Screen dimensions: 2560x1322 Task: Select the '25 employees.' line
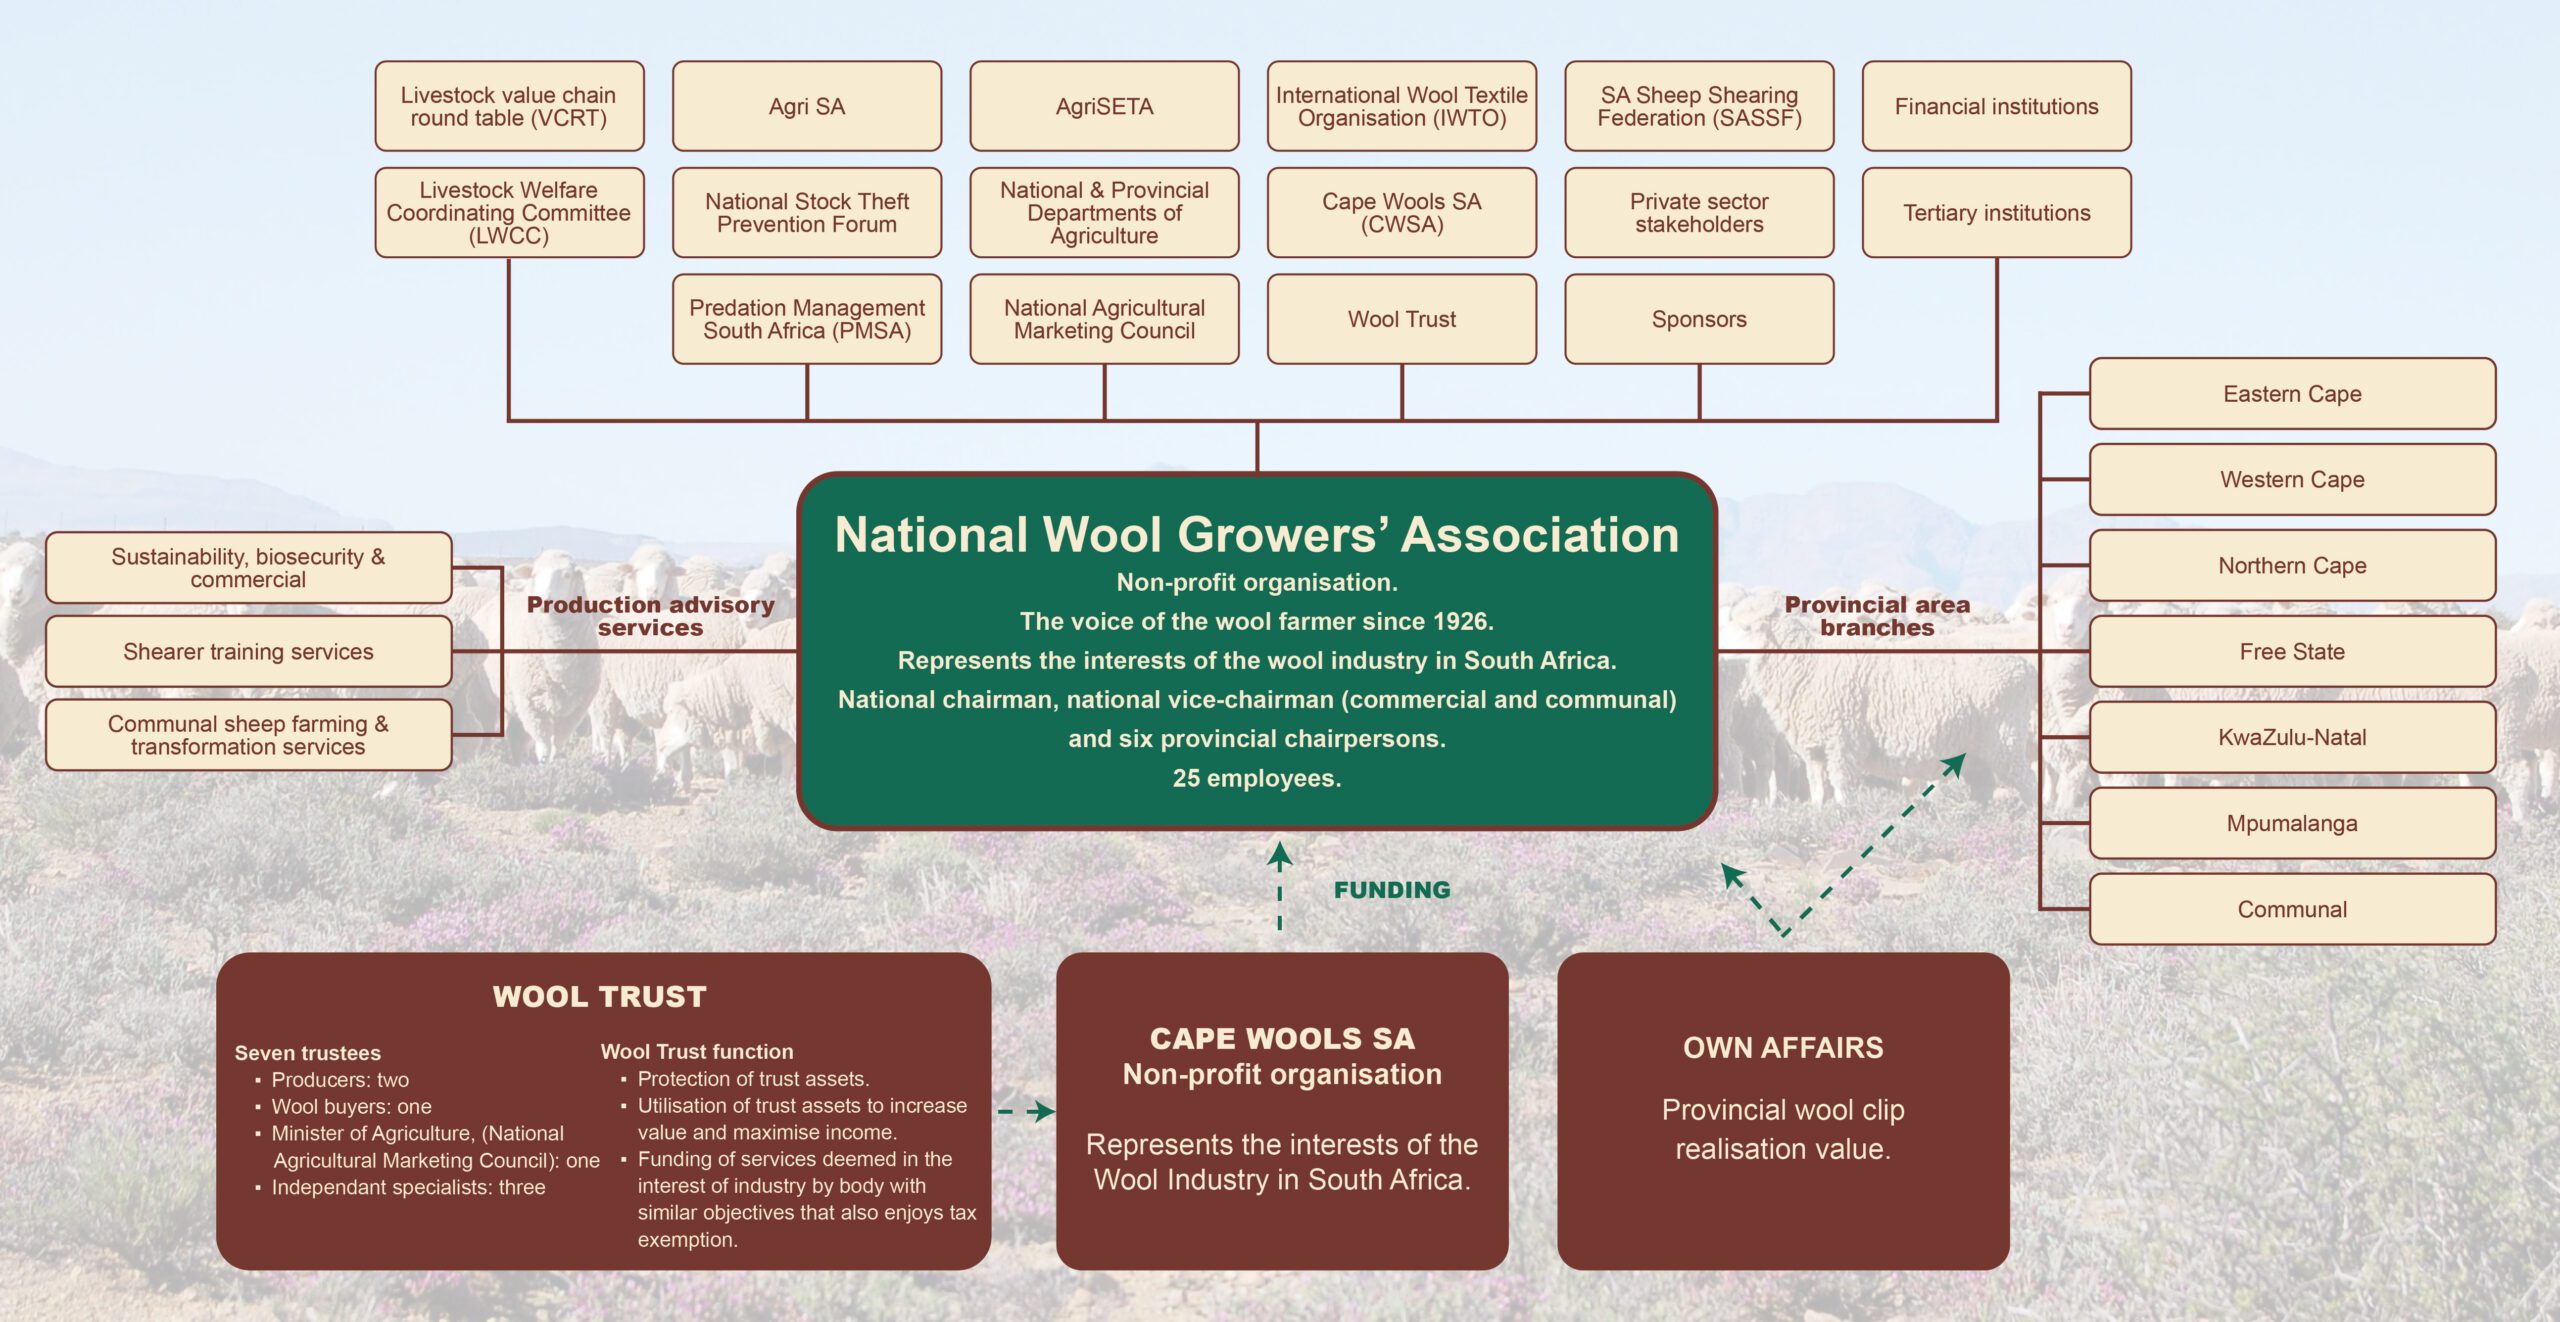1257,778
